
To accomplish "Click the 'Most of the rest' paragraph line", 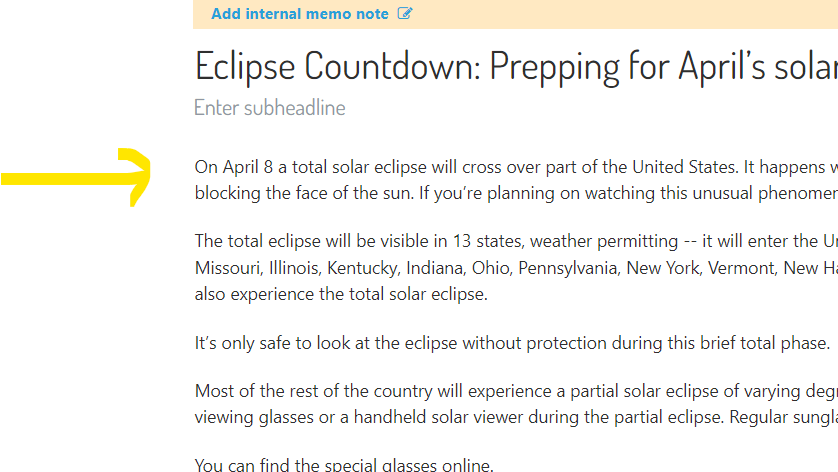I will 516,391.
